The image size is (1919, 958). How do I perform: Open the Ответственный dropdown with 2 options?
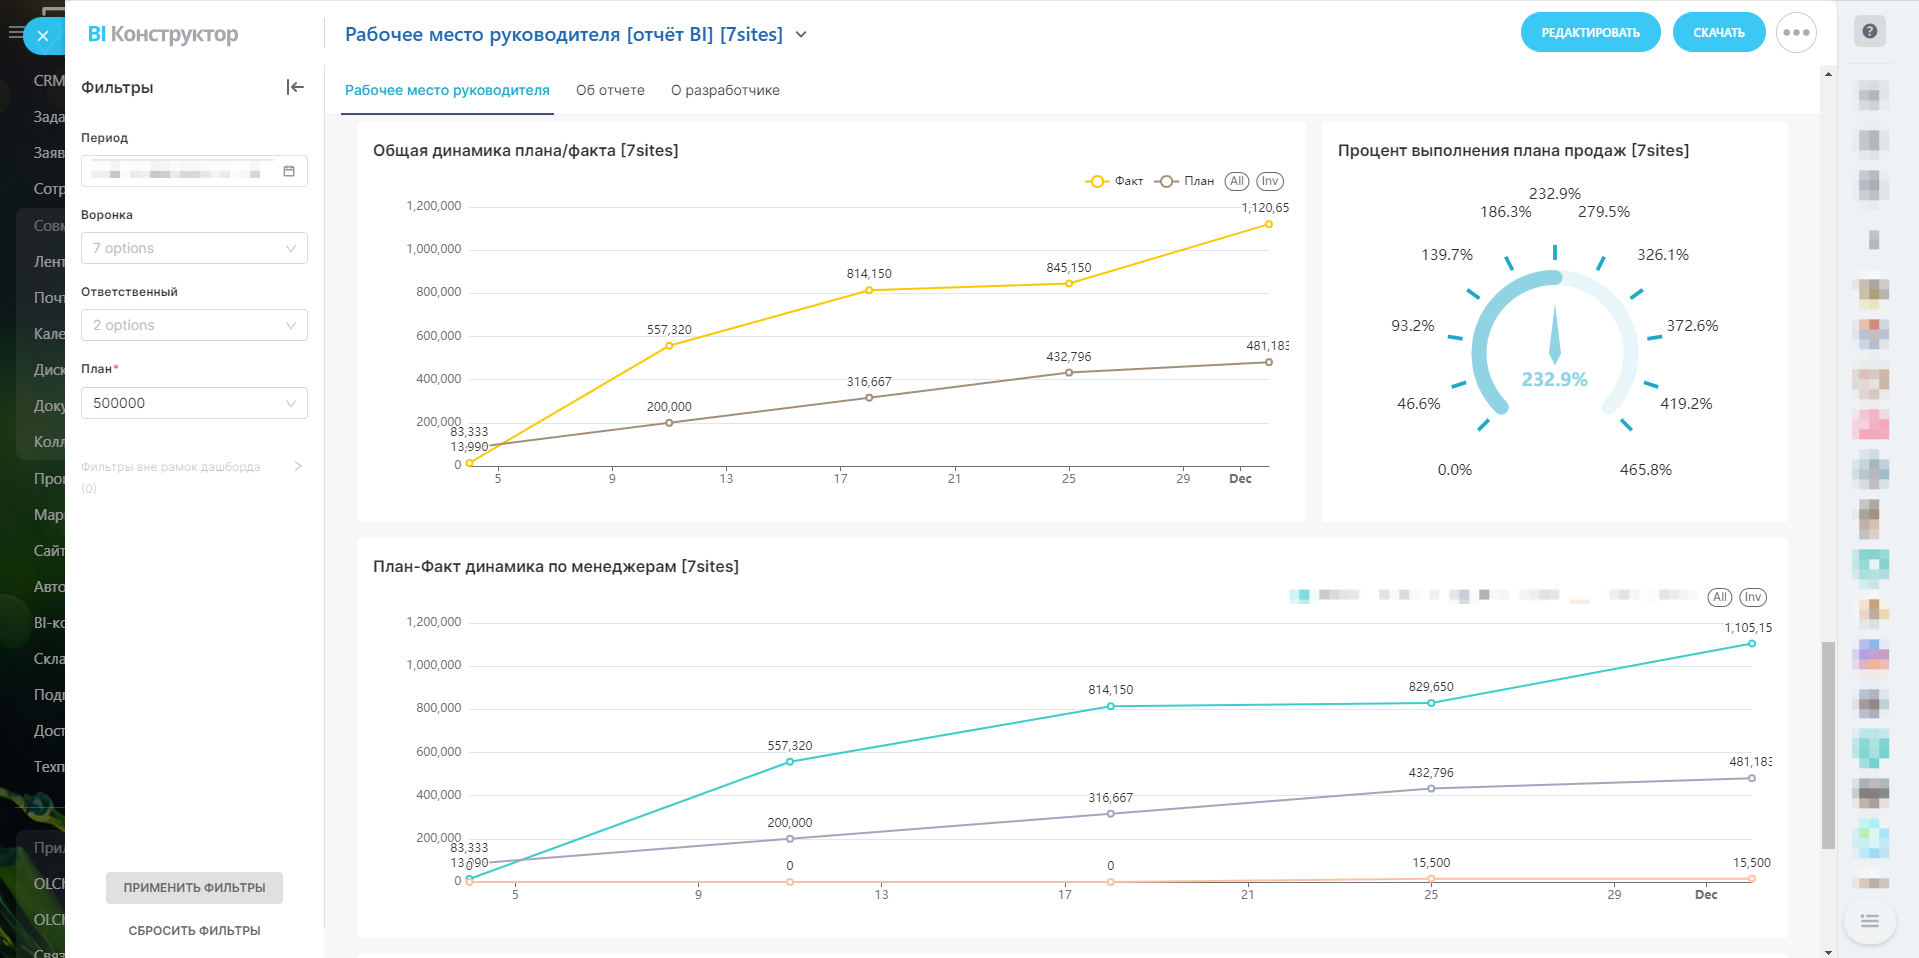click(194, 325)
